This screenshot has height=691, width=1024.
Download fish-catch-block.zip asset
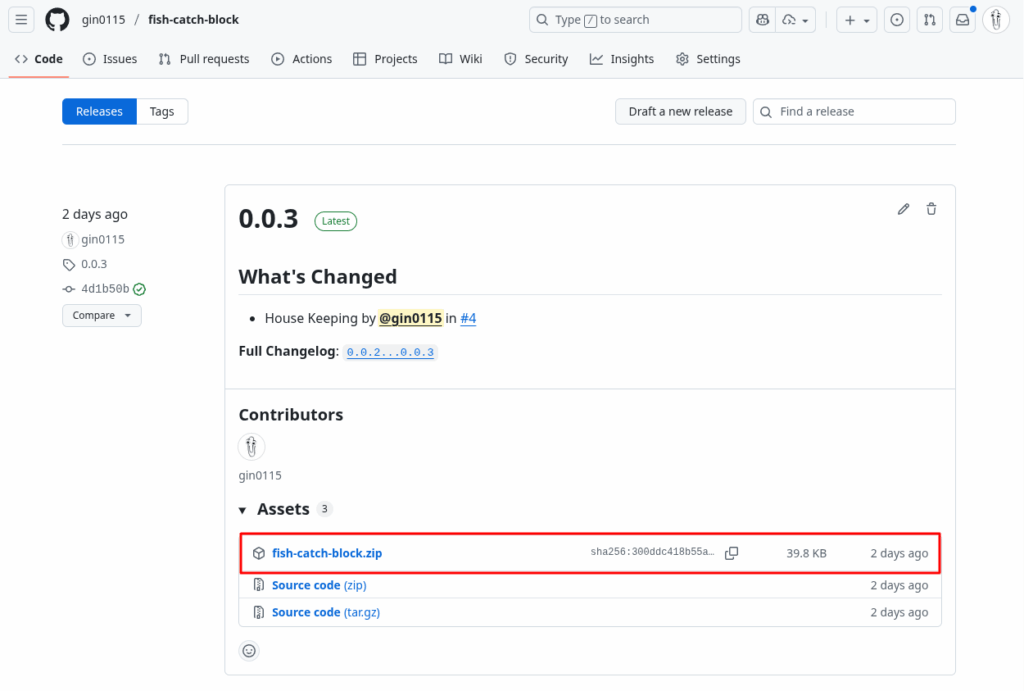click(x=327, y=553)
